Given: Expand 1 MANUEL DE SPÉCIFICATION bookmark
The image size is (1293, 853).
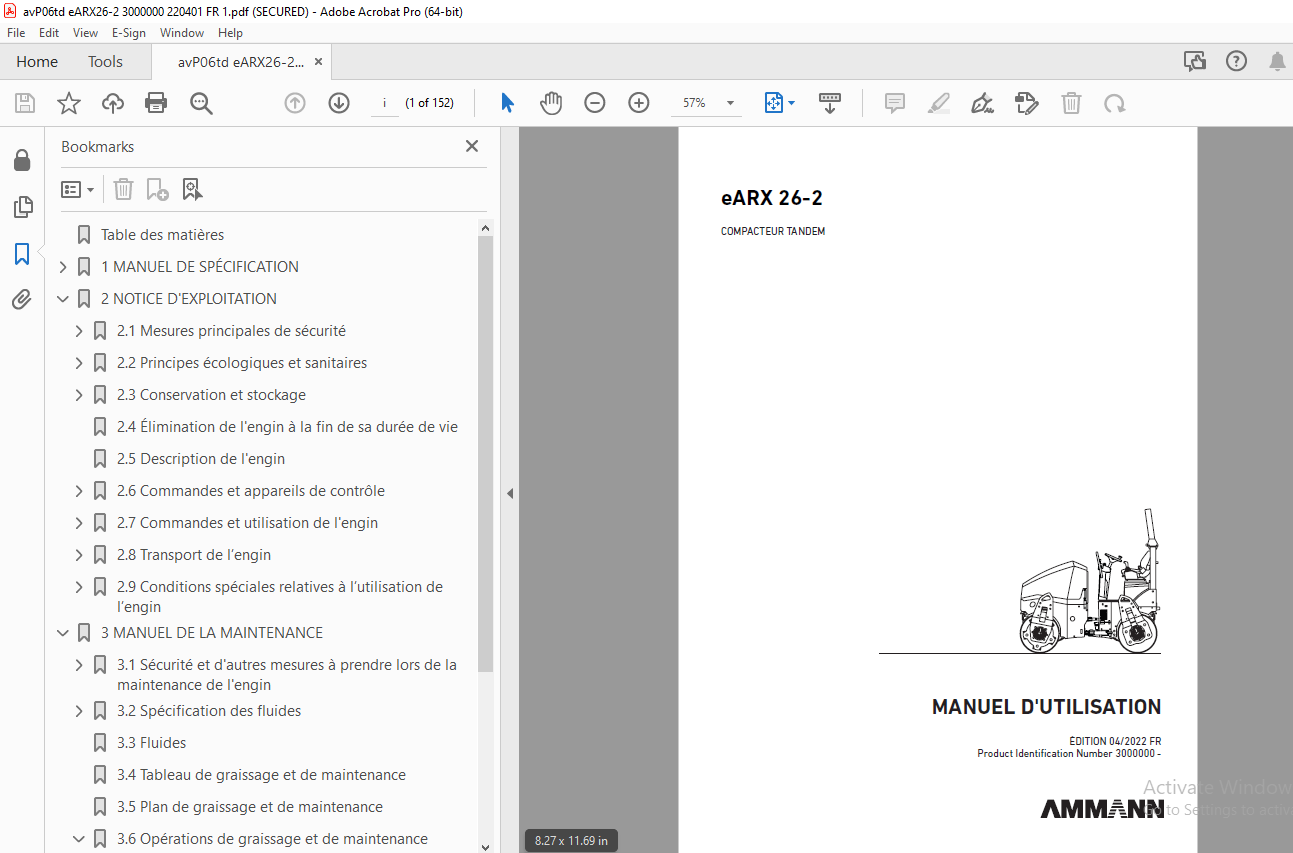Looking at the screenshot, I should click(63, 267).
